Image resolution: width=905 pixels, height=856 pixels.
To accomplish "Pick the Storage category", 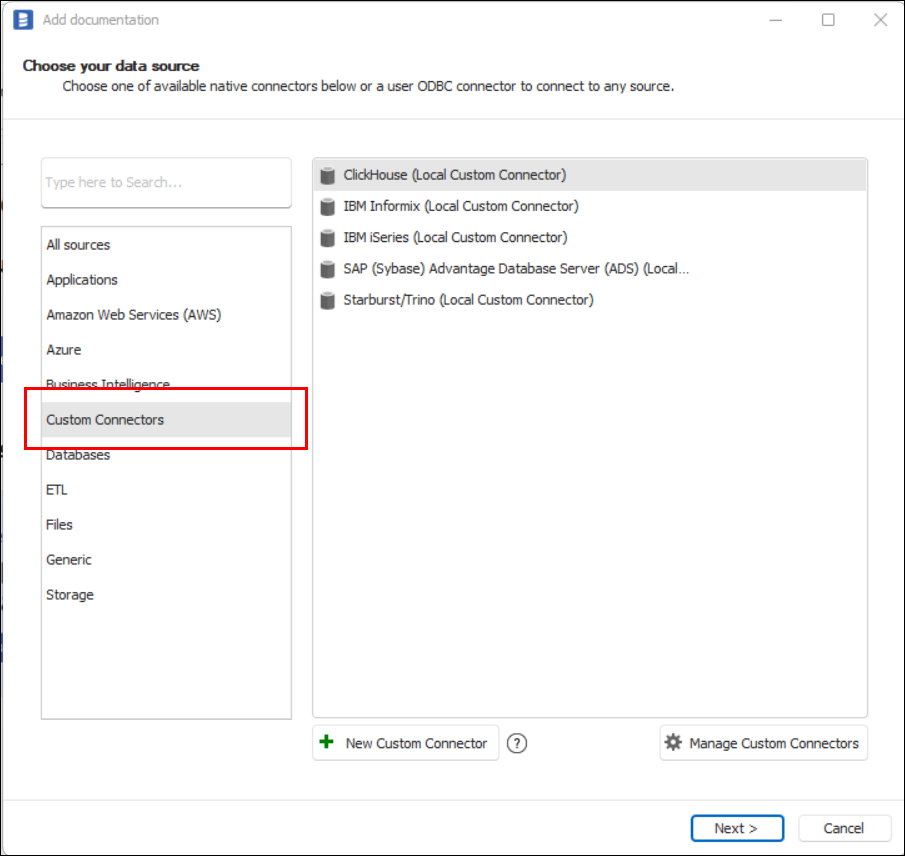I will [70, 595].
